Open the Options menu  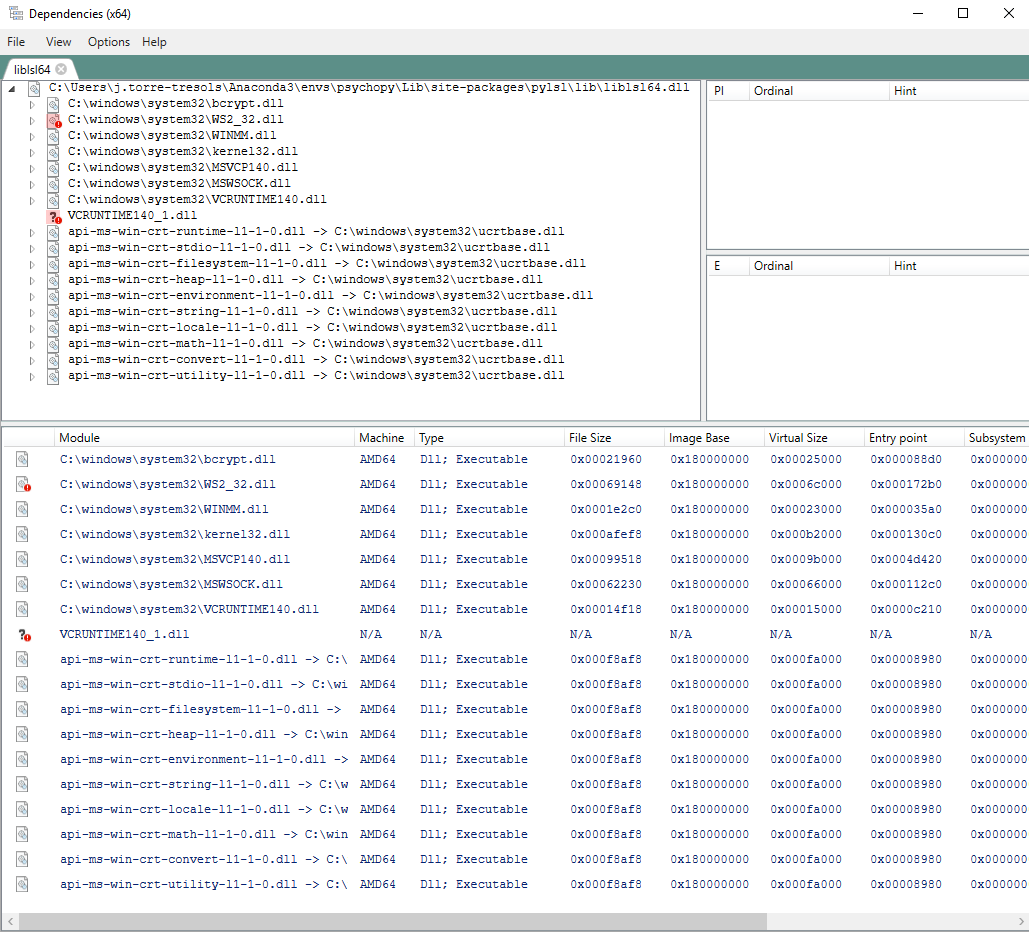108,42
